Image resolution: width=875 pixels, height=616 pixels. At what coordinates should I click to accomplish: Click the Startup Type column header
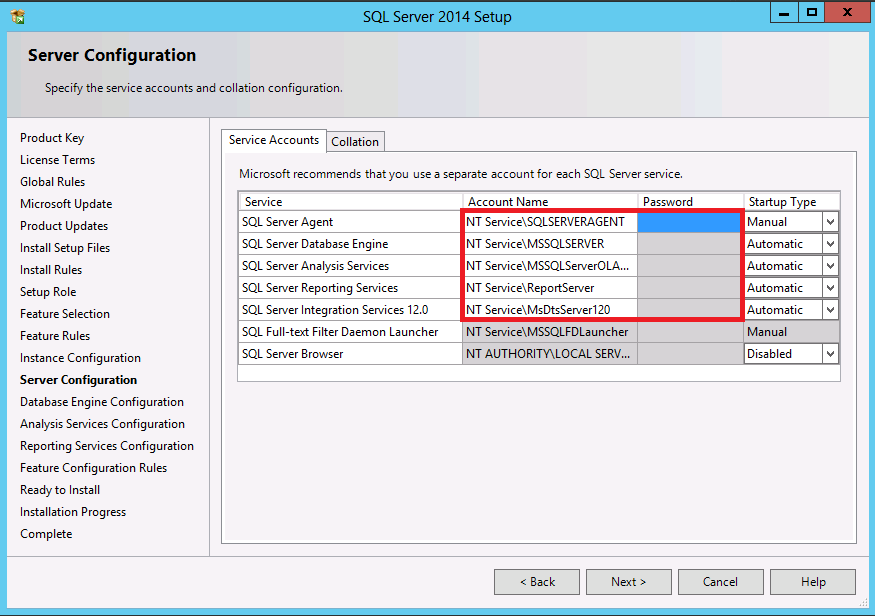(792, 201)
